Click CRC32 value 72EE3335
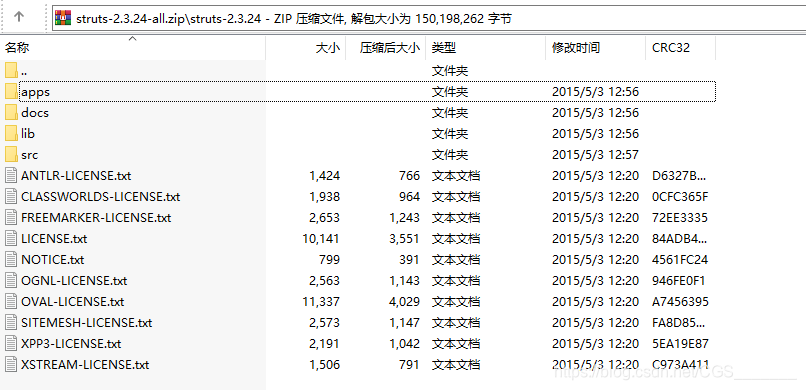The width and height of the screenshot is (806, 390). click(680, 218)
